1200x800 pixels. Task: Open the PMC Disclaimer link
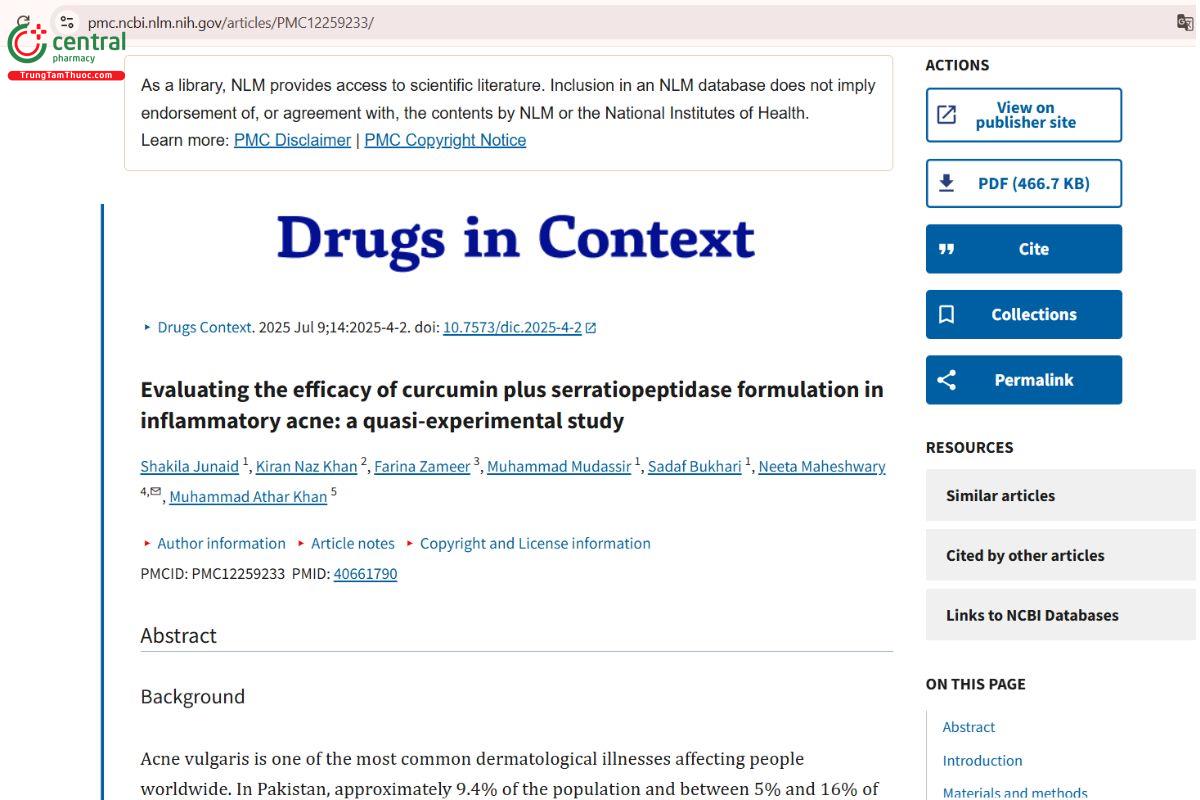[292, 140]
